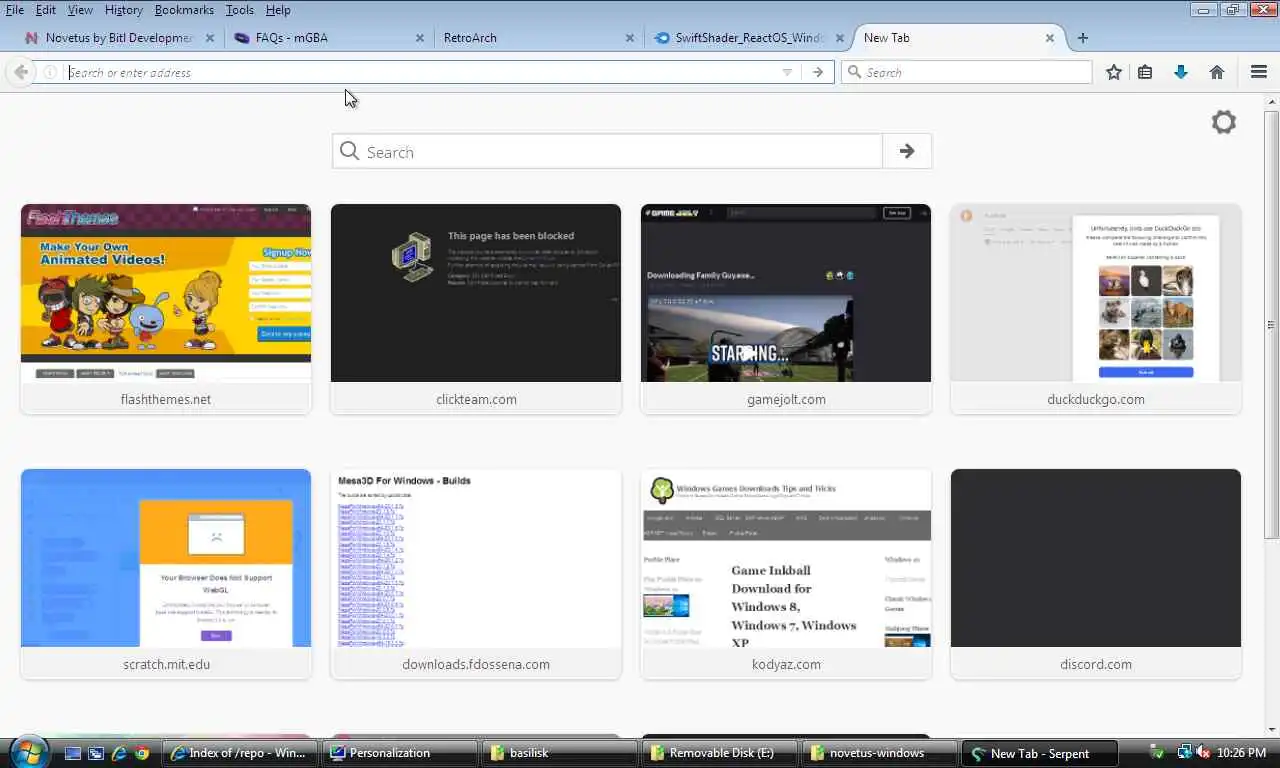This screenshot has height=768, width=1280.
Task: Show bookmarks list icon in toolbar
Action: 1145,72
